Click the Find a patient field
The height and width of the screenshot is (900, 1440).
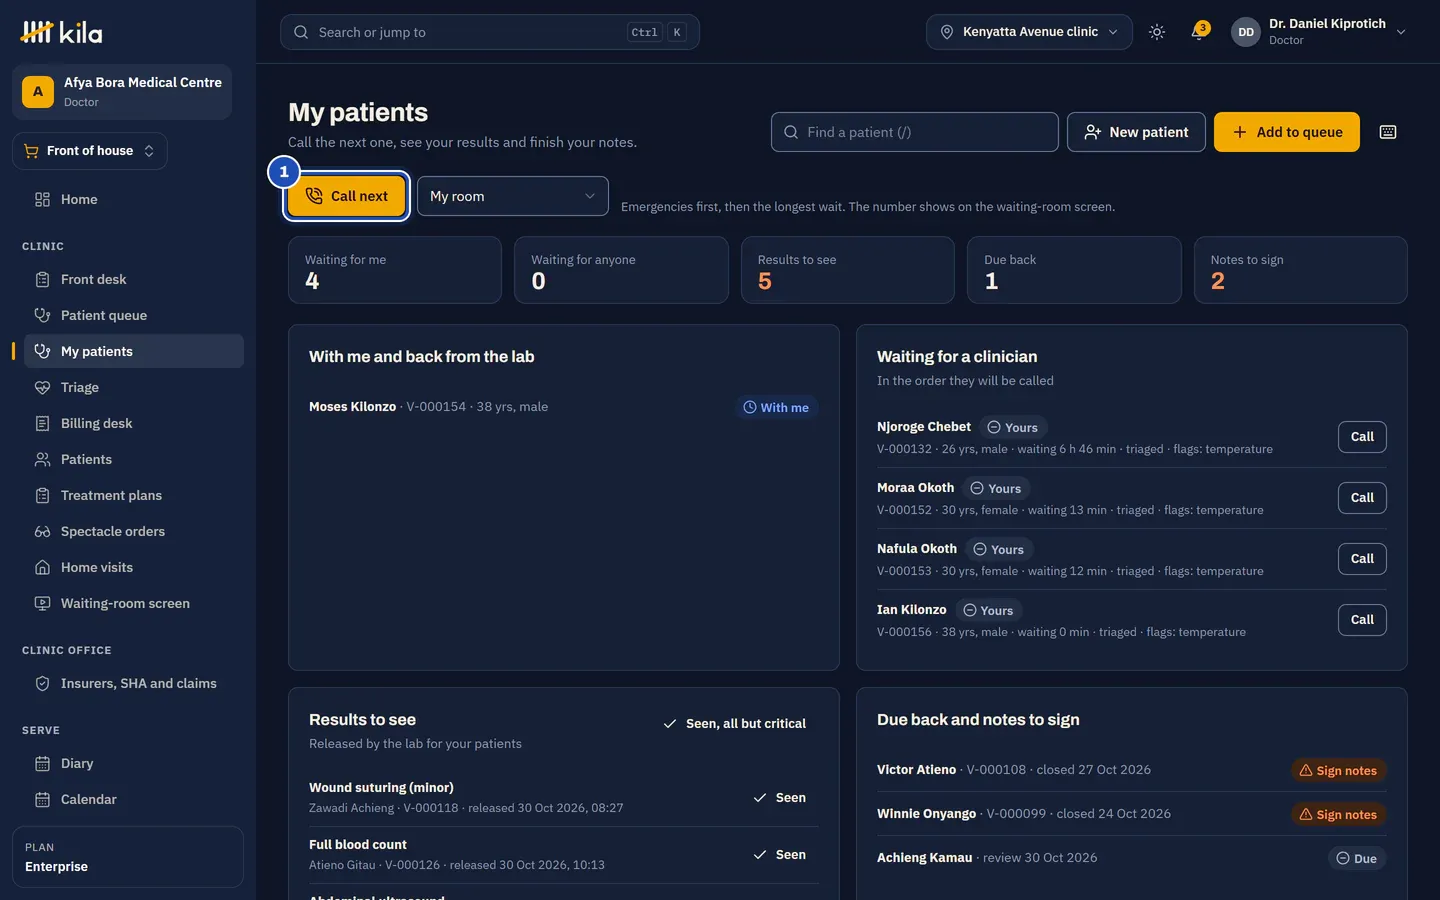[x=915, y=132]
